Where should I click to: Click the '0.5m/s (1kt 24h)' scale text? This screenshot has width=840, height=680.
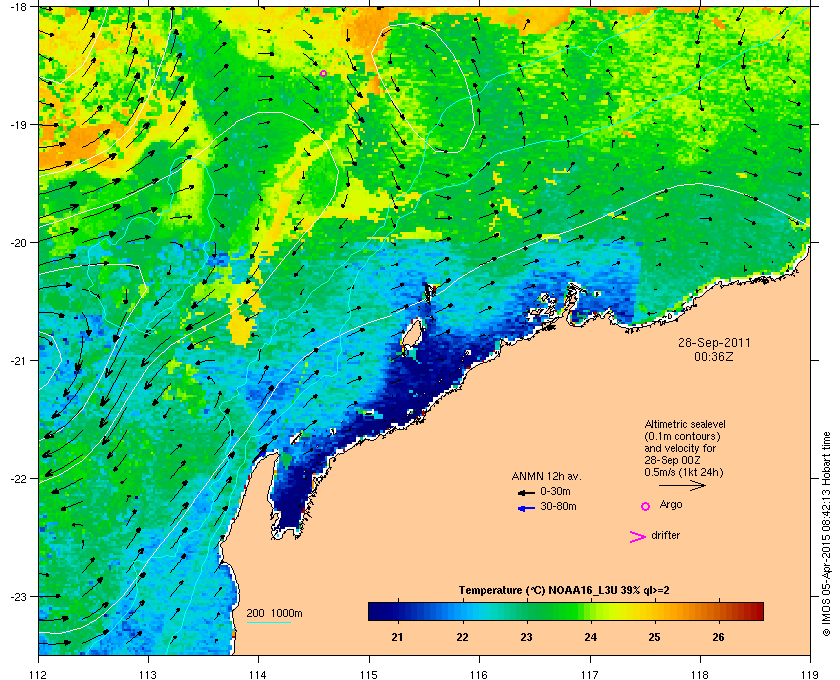(x=684, y=473)
